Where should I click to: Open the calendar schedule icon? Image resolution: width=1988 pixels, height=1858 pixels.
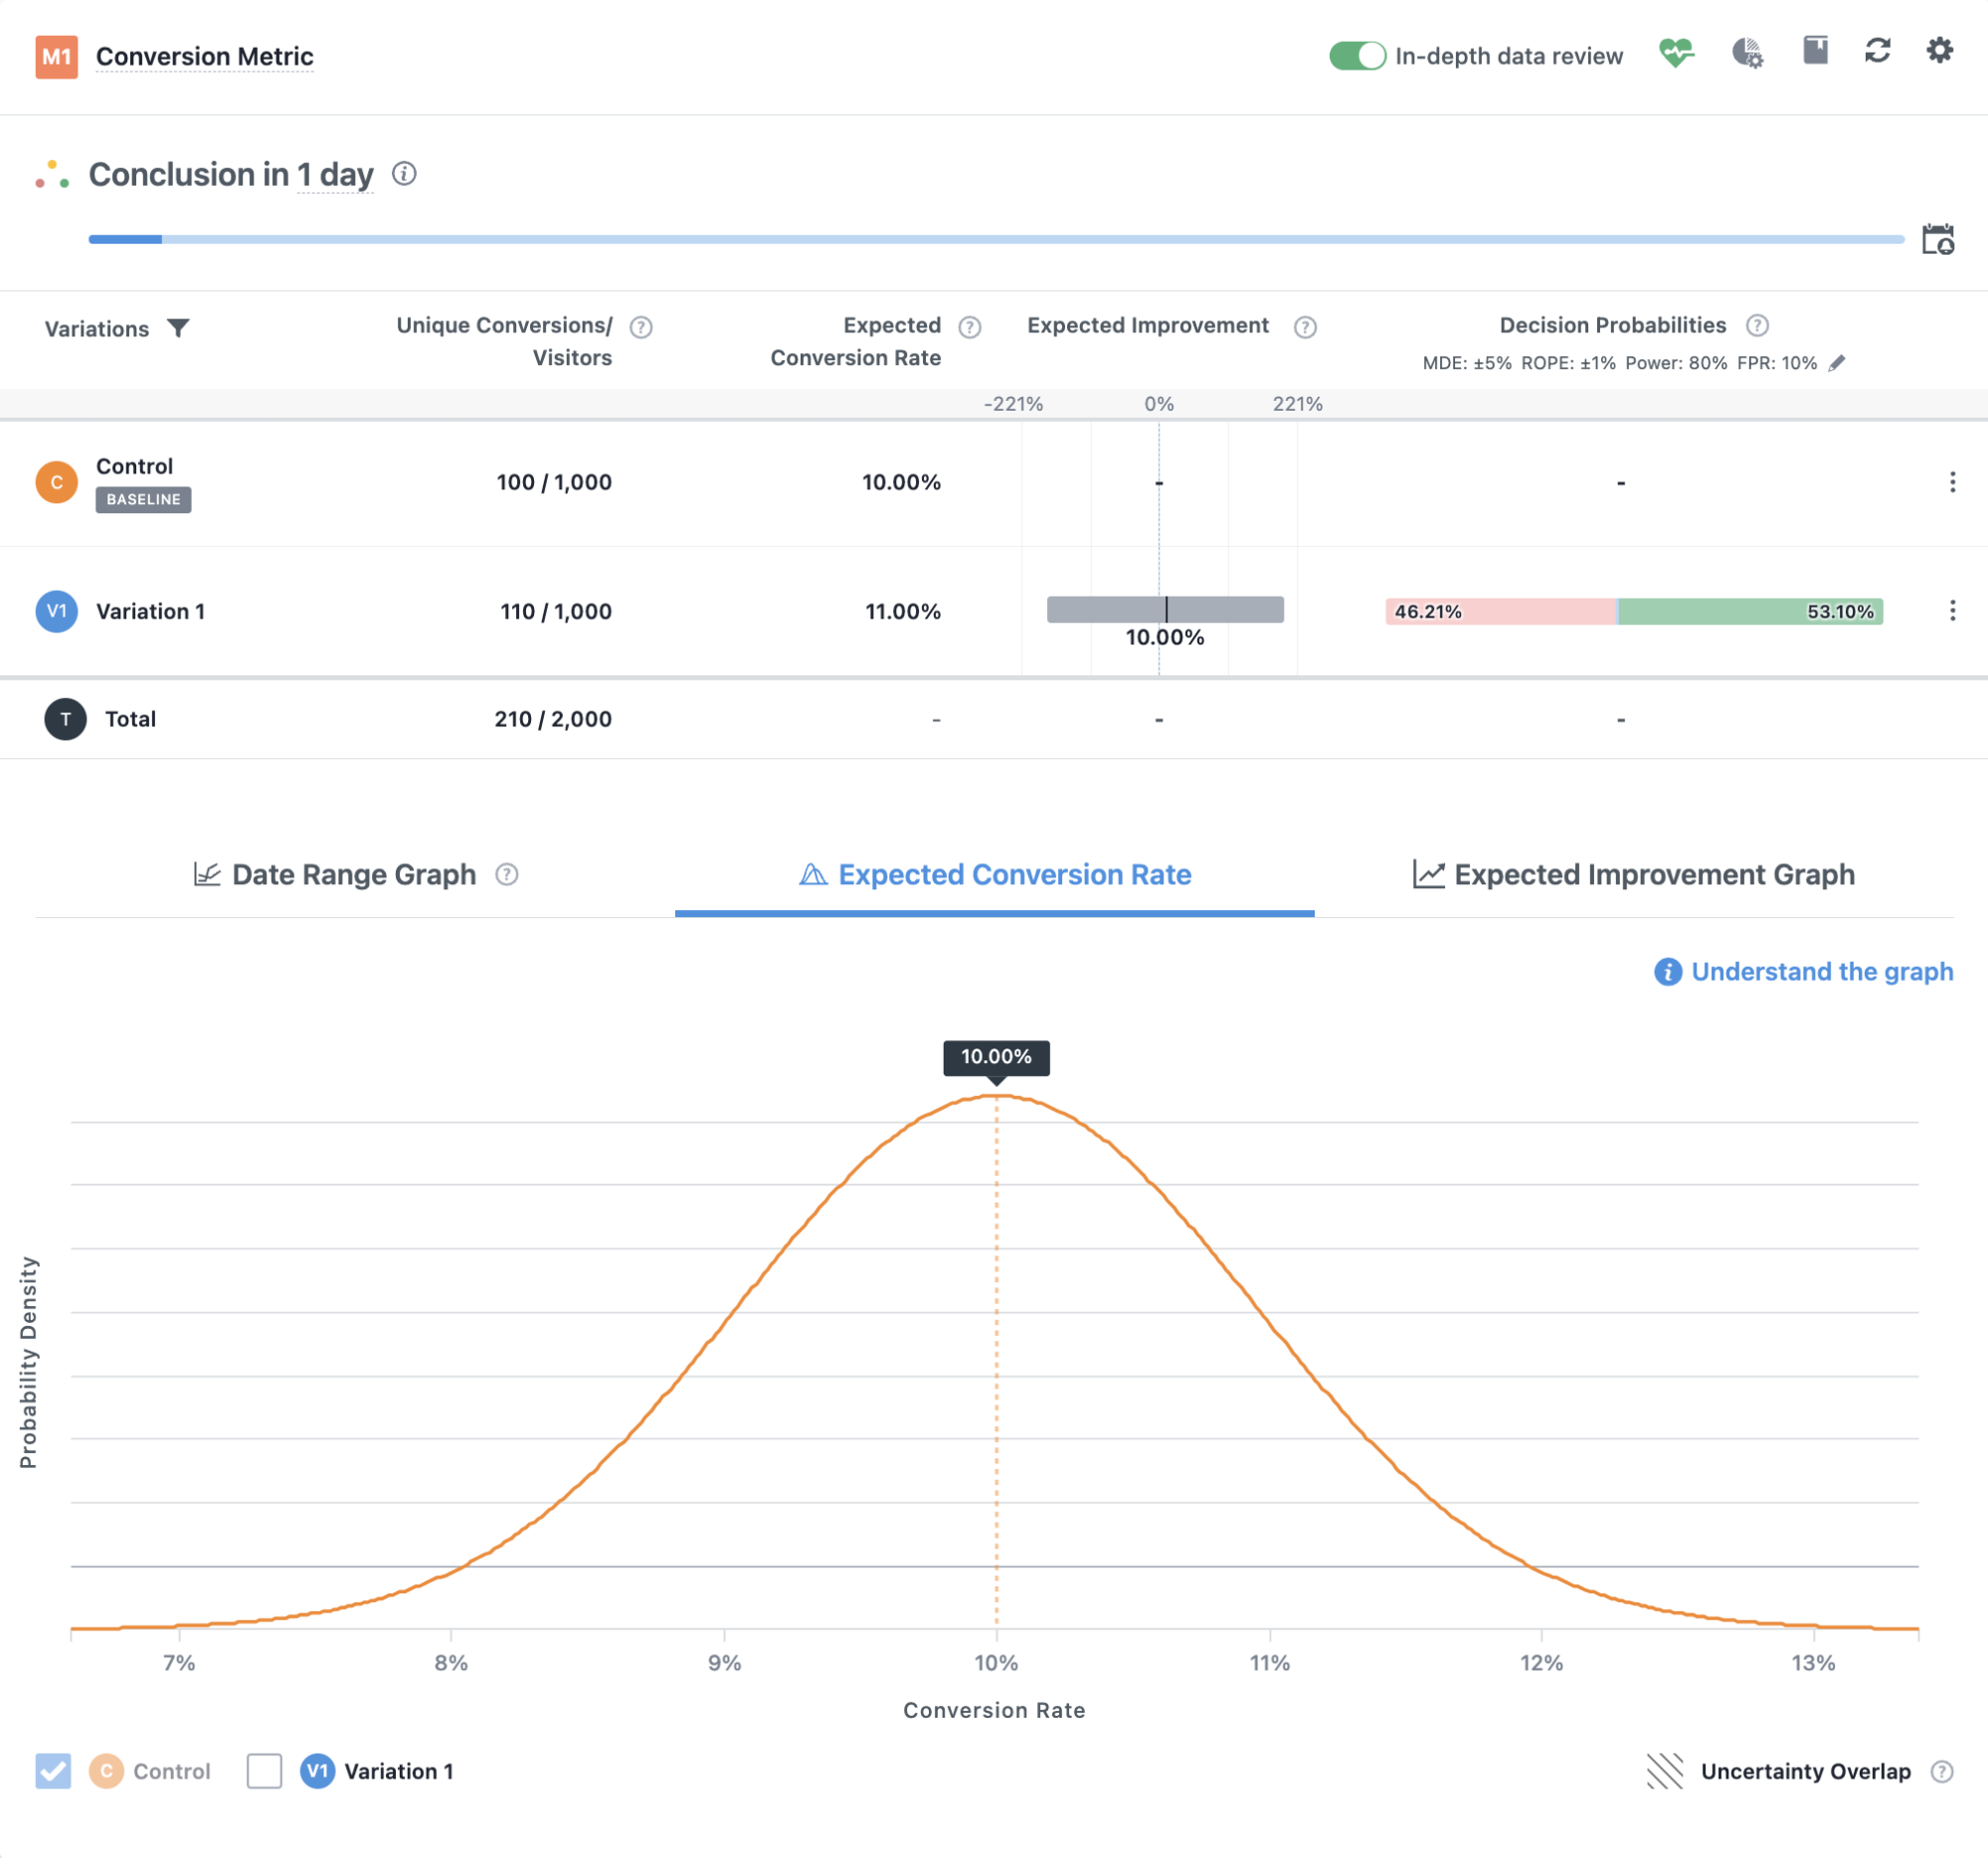pyautogui.click(x=1938, y=240)
